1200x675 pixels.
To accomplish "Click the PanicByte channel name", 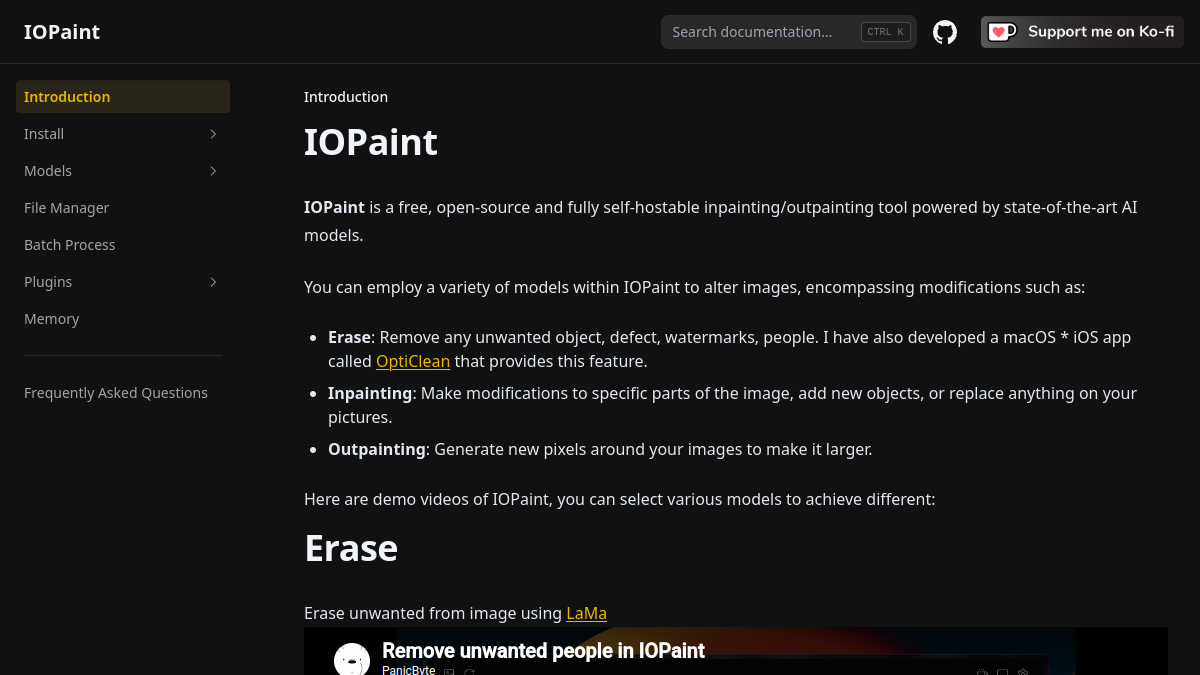I will (408, 669).
